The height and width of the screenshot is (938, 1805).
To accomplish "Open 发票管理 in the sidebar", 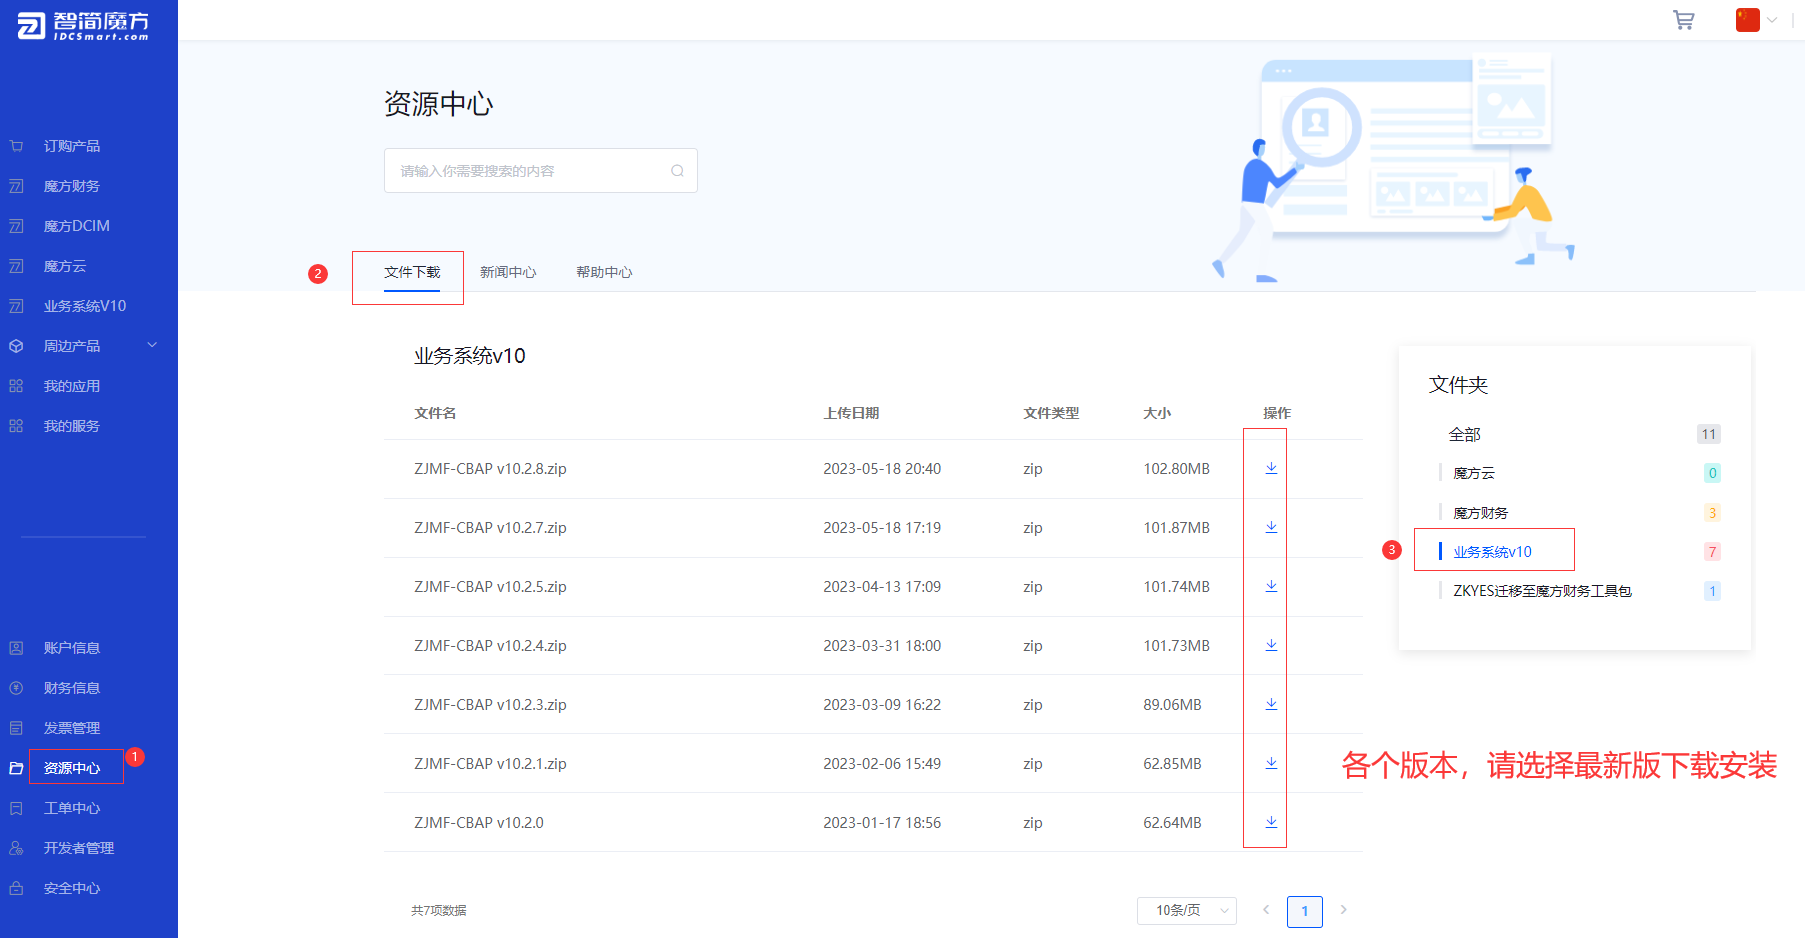I will tap(72, 728).
